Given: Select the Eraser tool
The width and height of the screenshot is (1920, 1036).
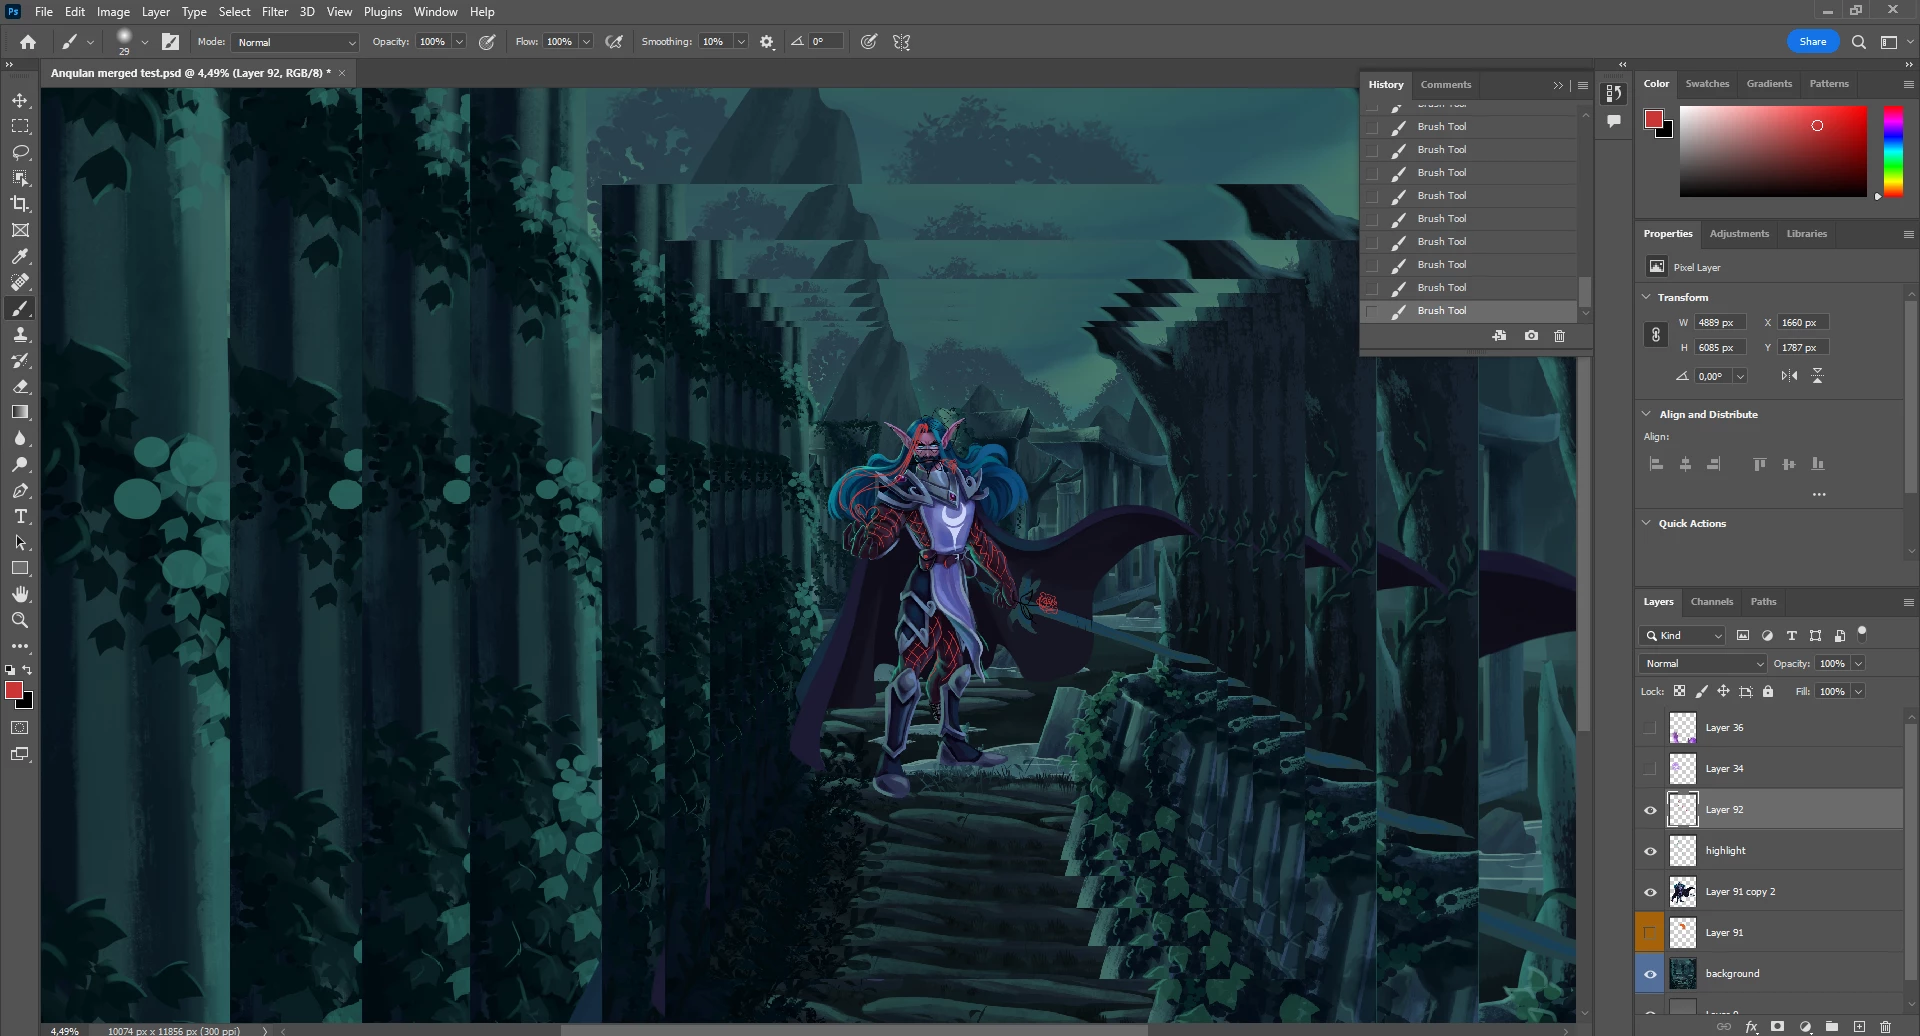Looking at the screenshot, I should click(20, 386).
